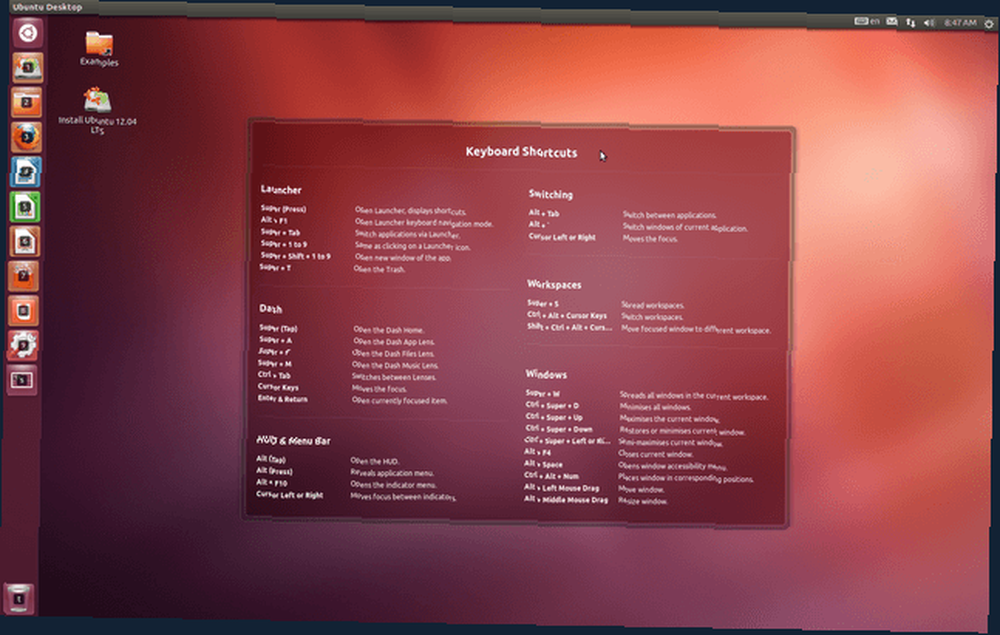1000x635 pixels.
Task: Click 'Move focused window to different workspace.'
Action: click(x=696, y=330)
